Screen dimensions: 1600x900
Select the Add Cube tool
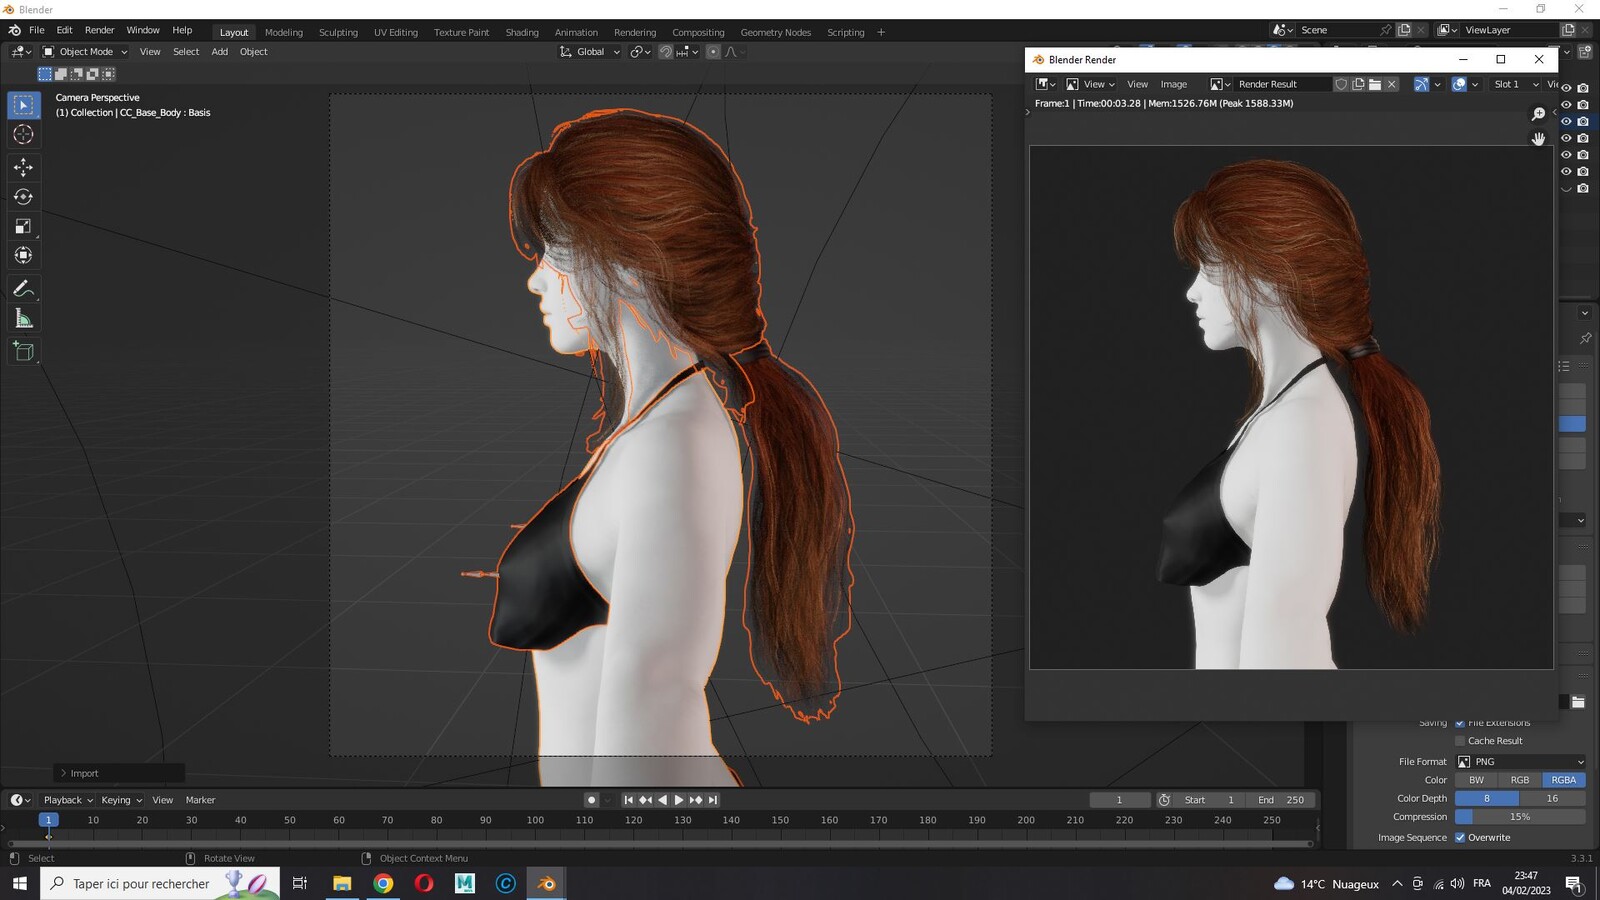coord(23,351)
